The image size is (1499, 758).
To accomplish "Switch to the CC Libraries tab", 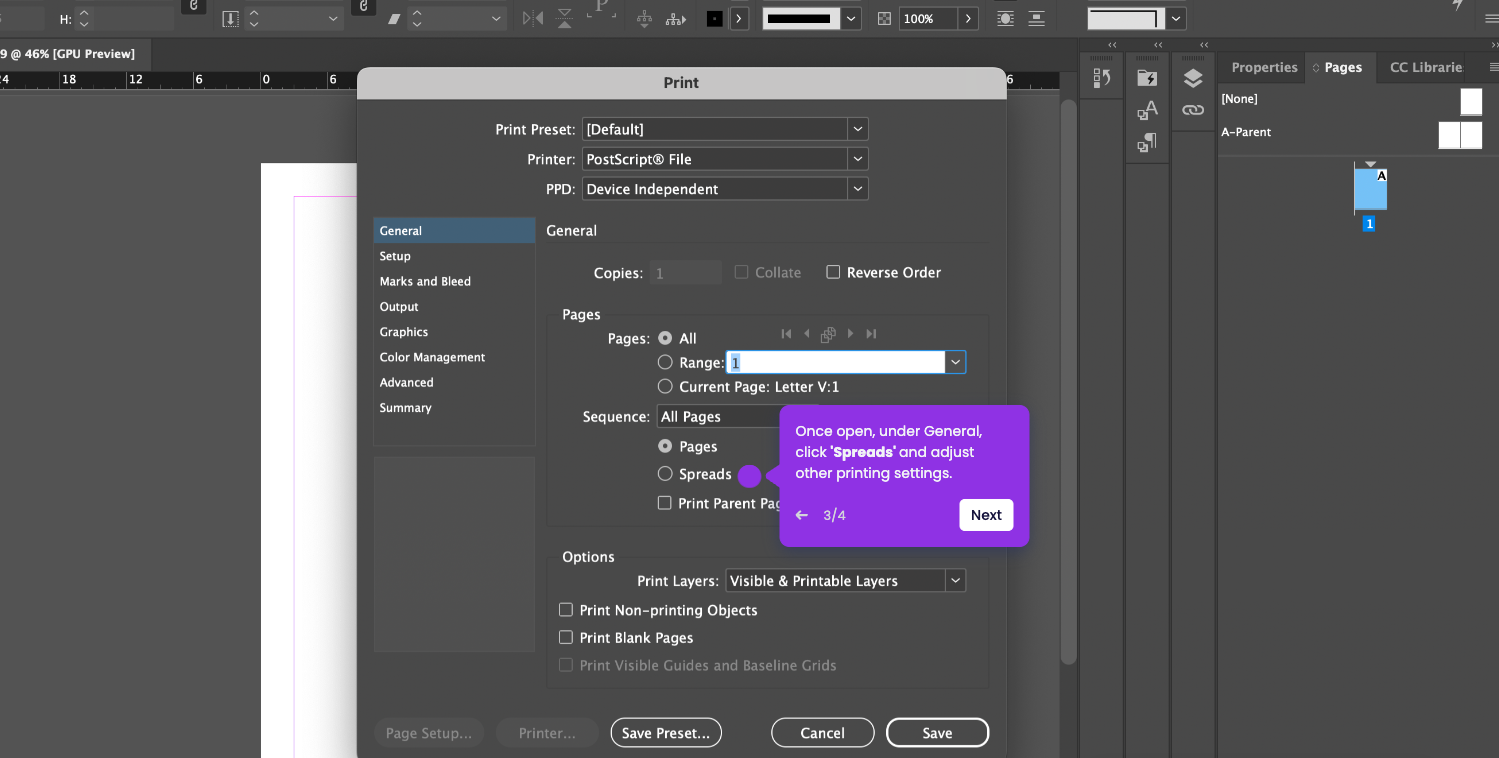I will point(1426,67).
